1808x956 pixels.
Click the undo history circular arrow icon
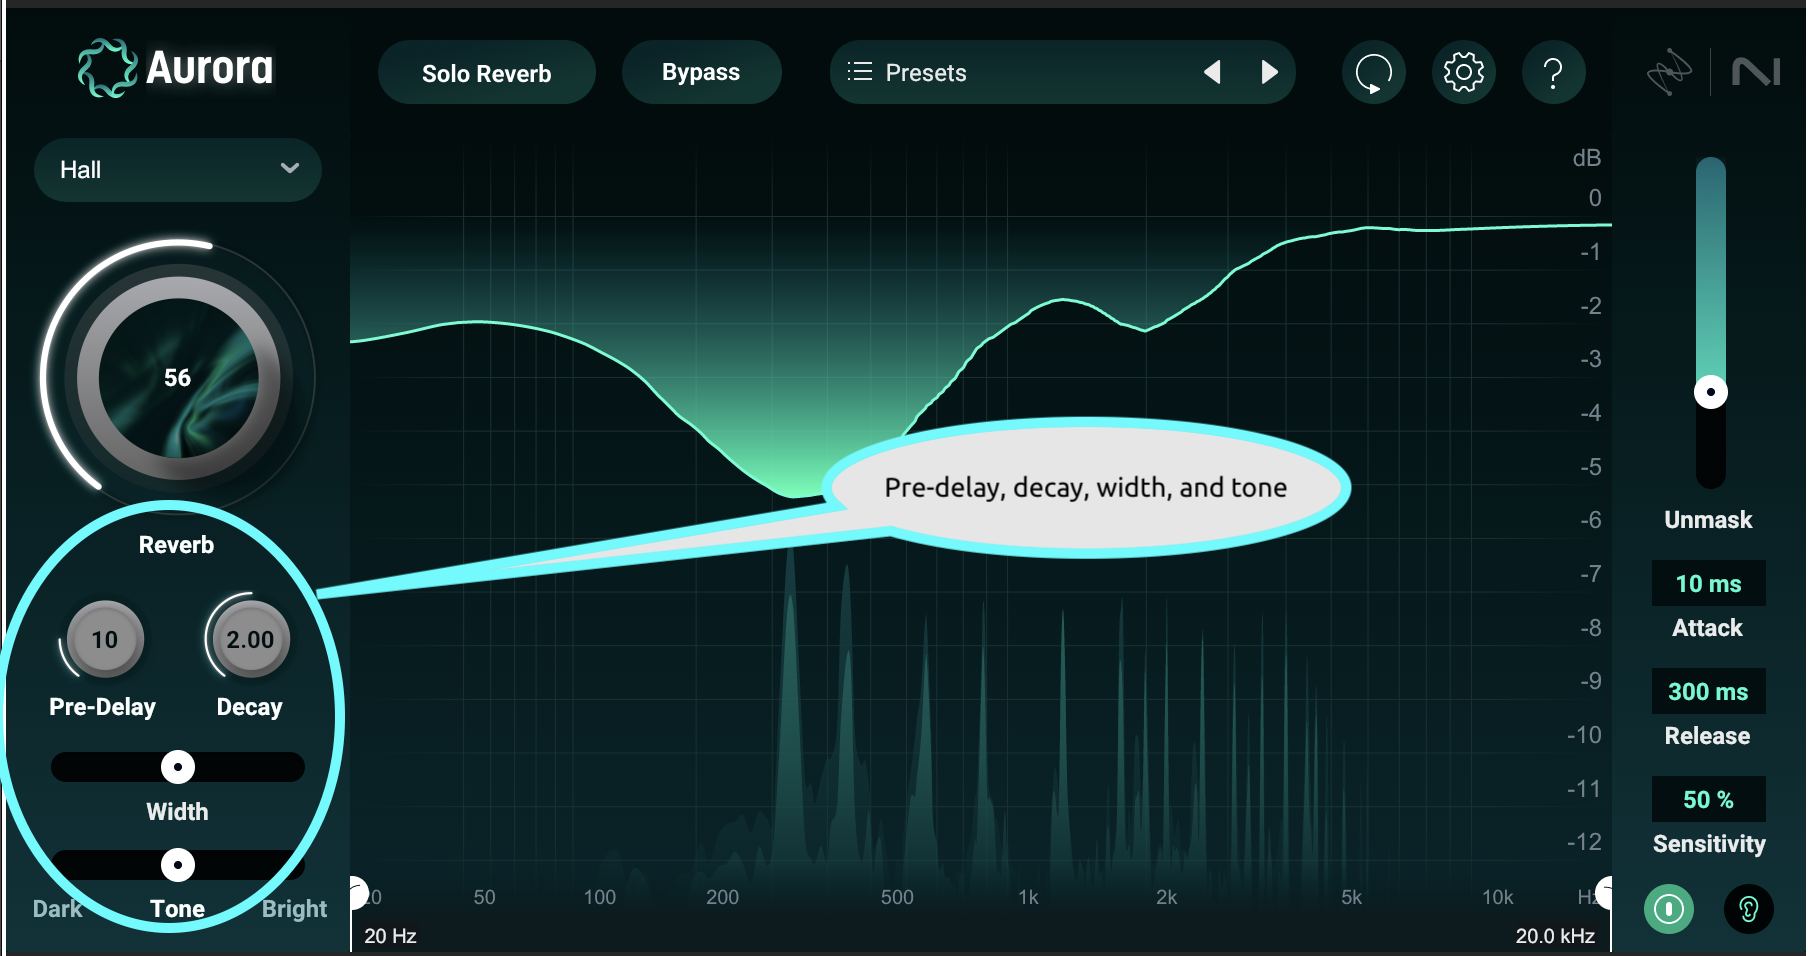[x=1373, y=72]
